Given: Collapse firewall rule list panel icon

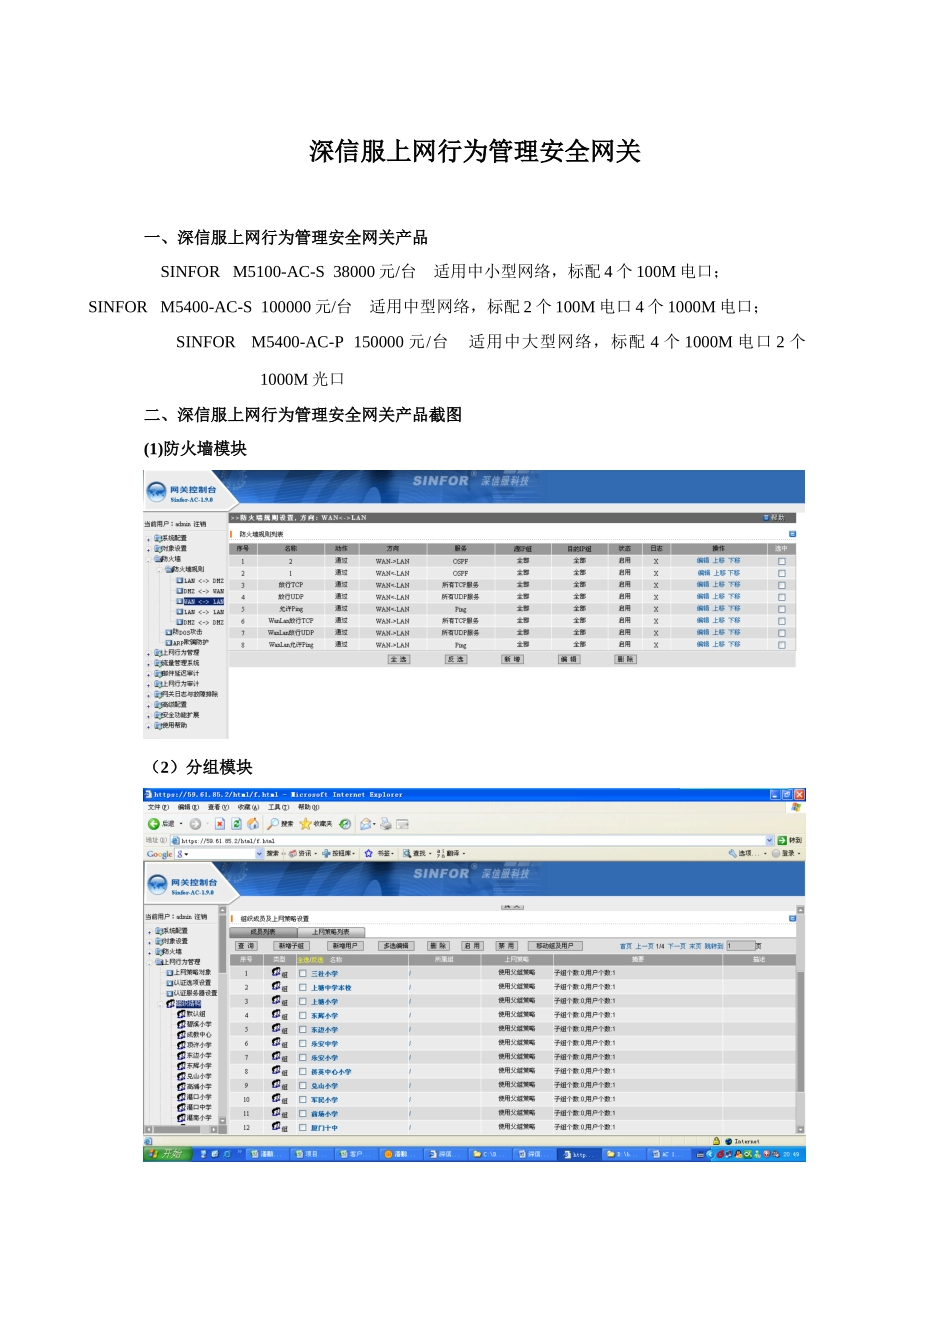Looking at the screenshot, I should 793,534.
